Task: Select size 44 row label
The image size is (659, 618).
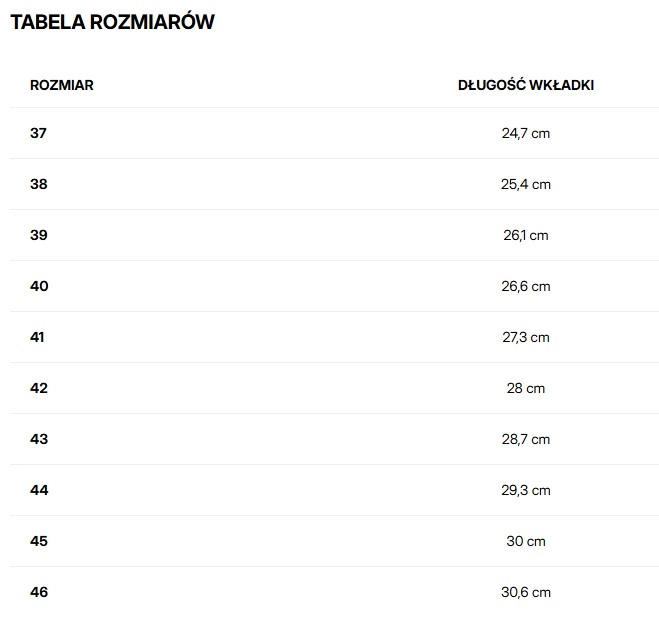Action: click(x=39, y=490)
